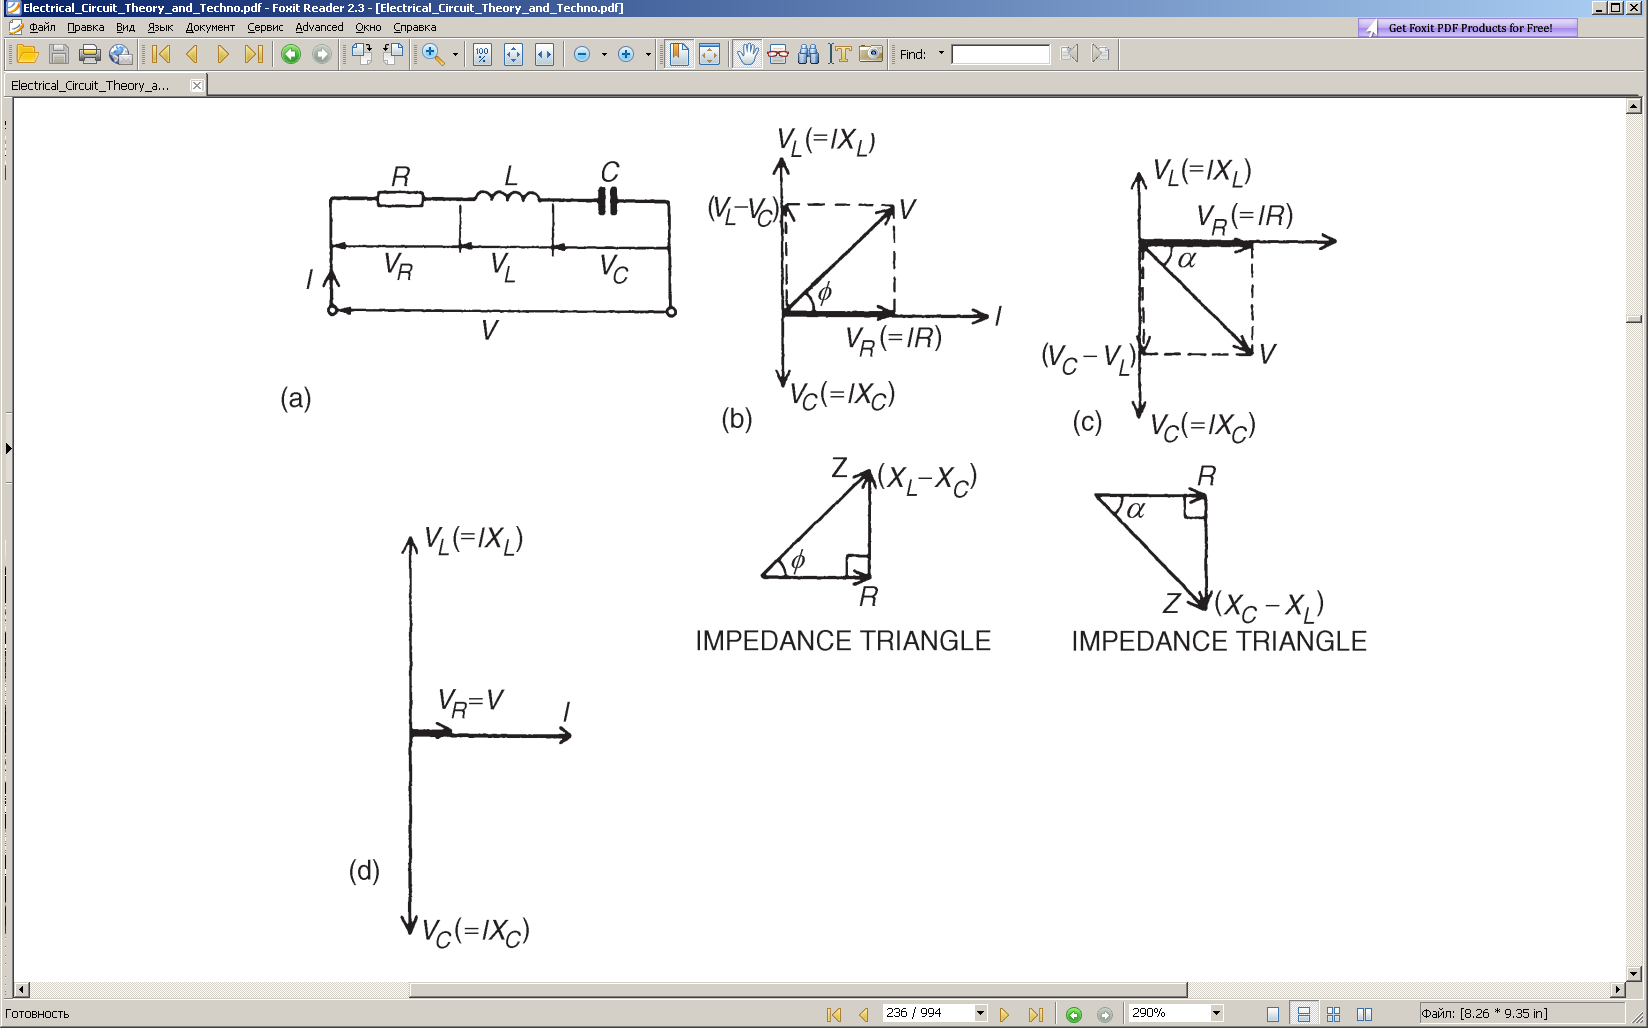Viewport: 1648px width, 1028px height.
Task: Click the Print icon in toolbar
Action: point(90,54)
